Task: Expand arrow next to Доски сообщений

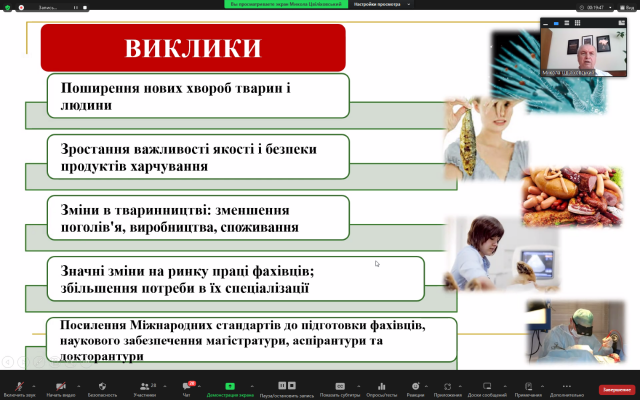Action: 504,386
